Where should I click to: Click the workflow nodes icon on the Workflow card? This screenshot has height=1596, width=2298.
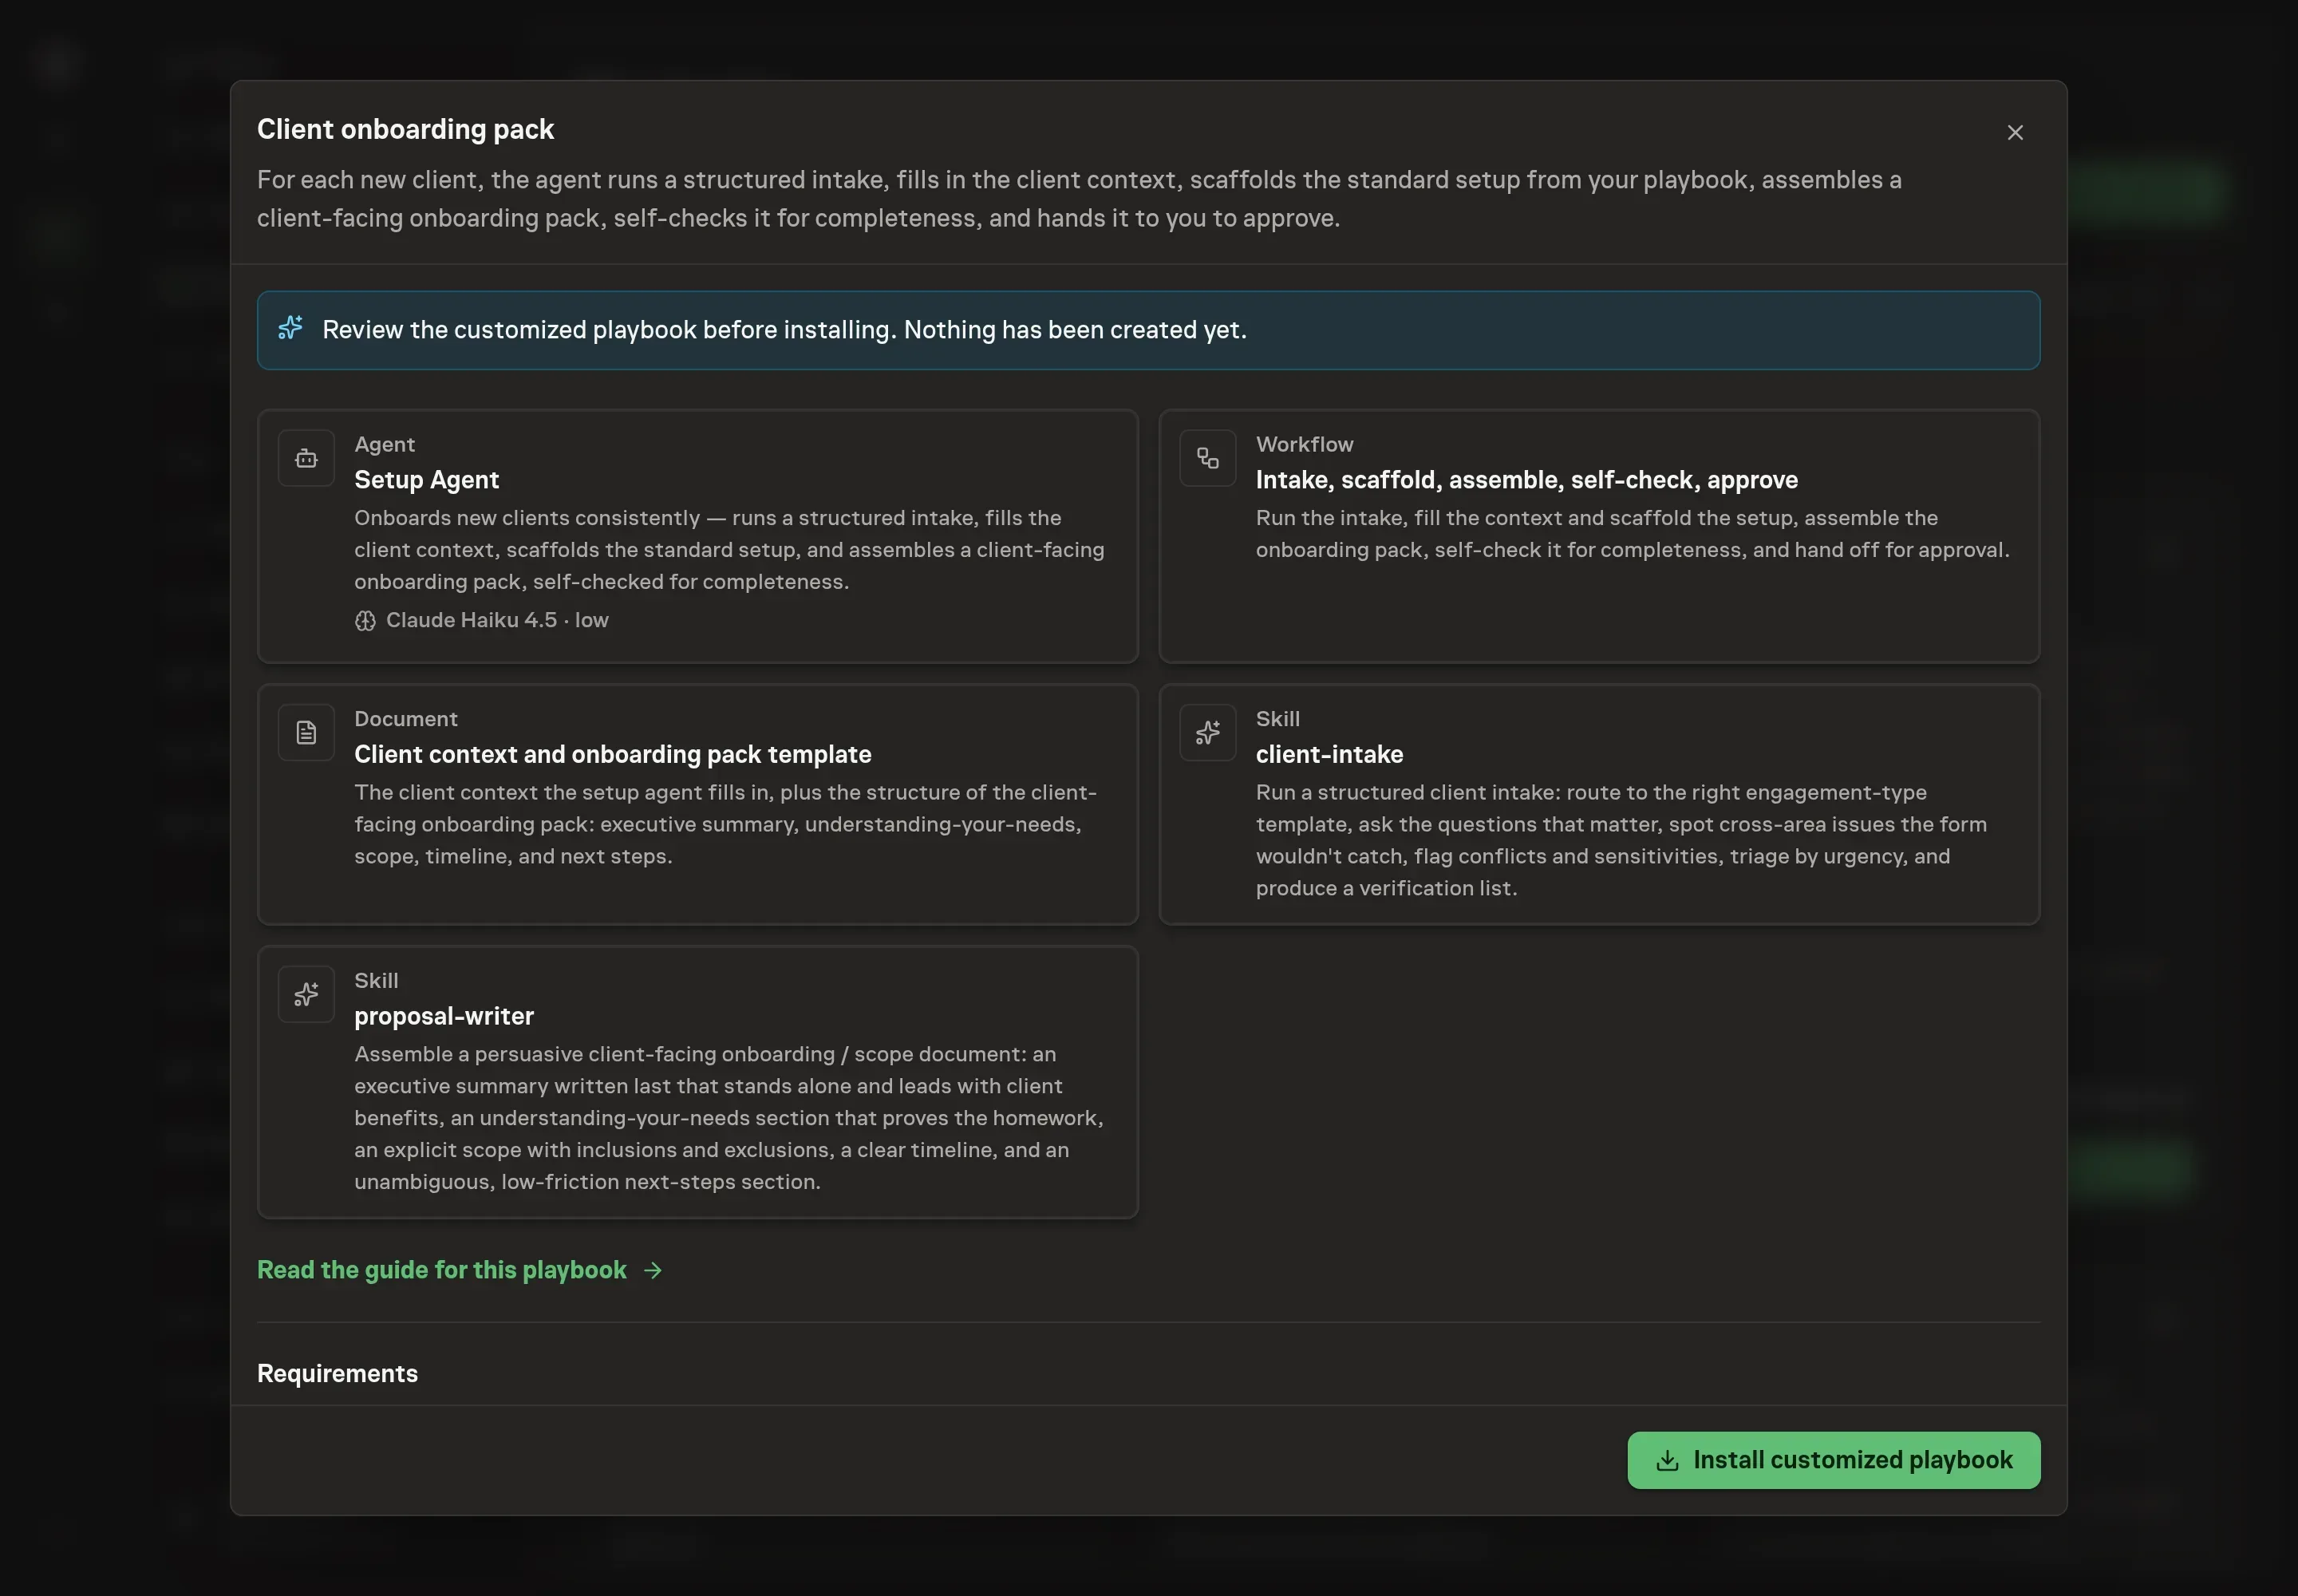tap(1207, 458)
